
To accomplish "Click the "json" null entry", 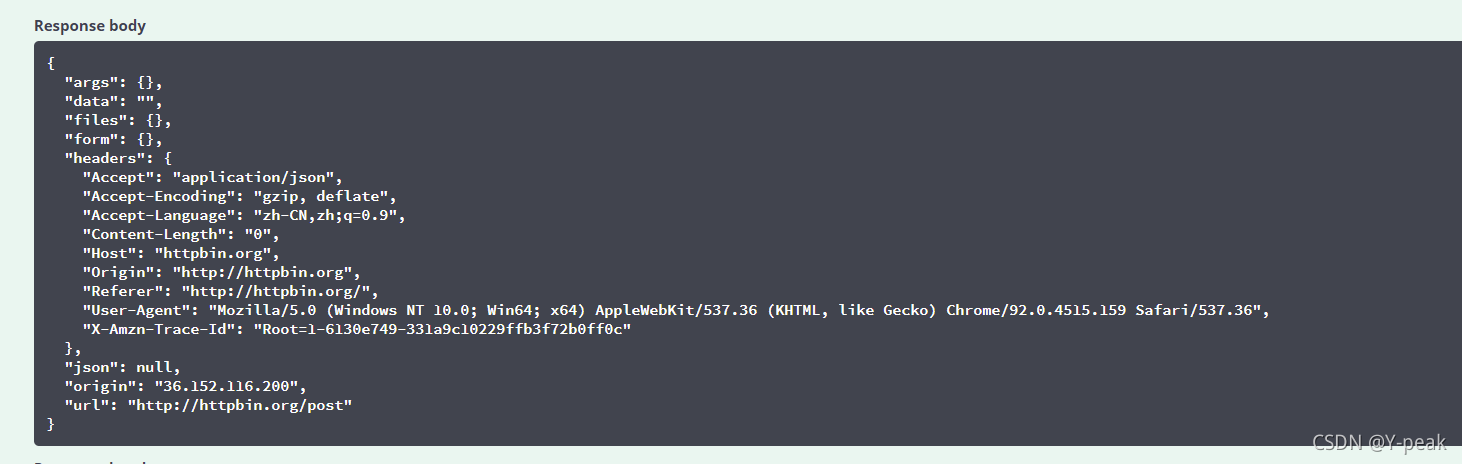I will coord(122,367).
